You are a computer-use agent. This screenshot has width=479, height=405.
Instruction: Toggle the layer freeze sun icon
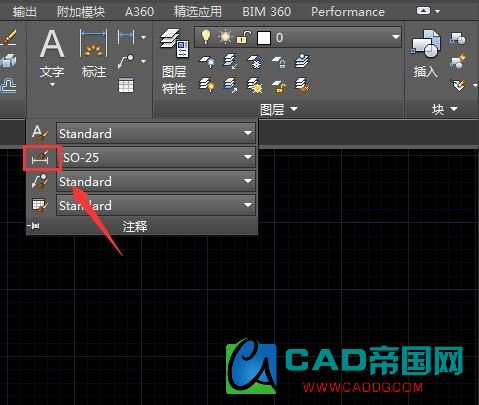click(x=225, y=37)
